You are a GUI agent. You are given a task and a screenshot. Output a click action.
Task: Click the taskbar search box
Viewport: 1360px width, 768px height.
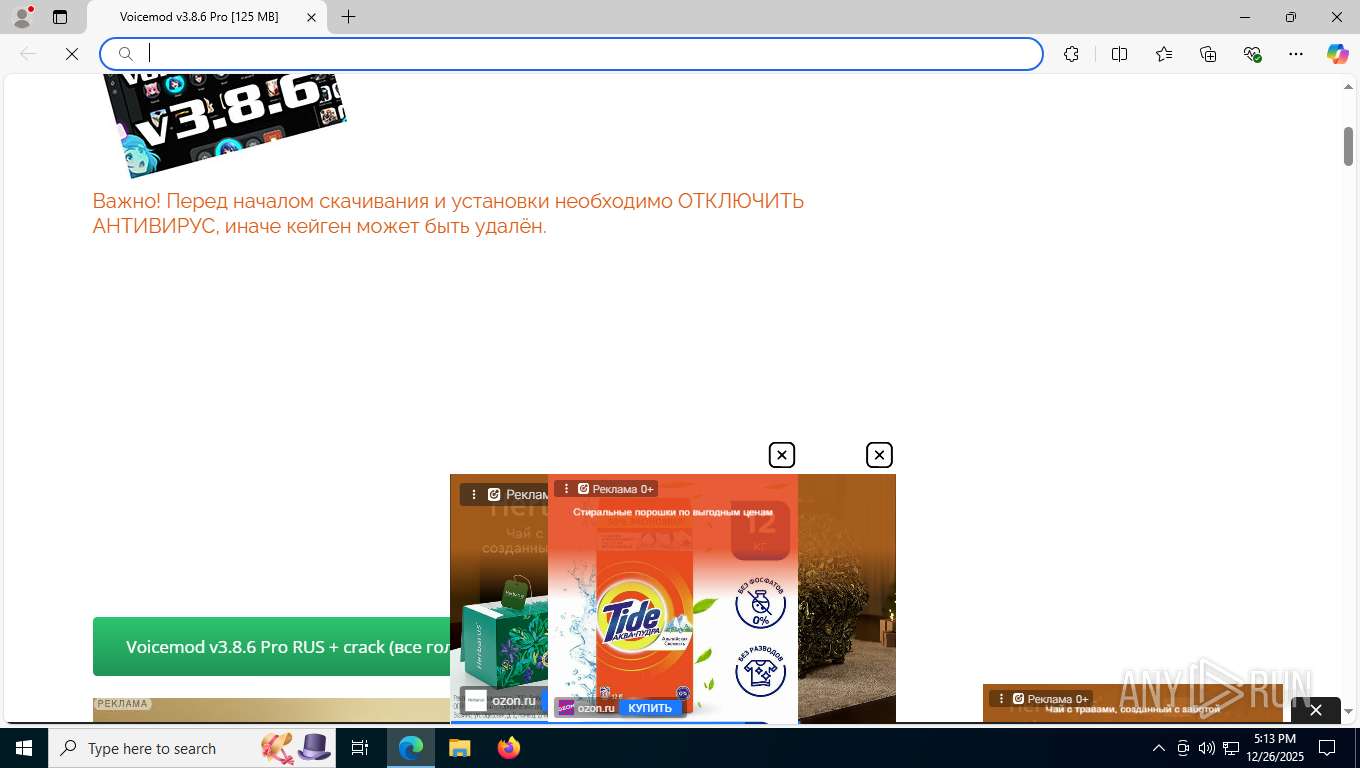(193, 748)
